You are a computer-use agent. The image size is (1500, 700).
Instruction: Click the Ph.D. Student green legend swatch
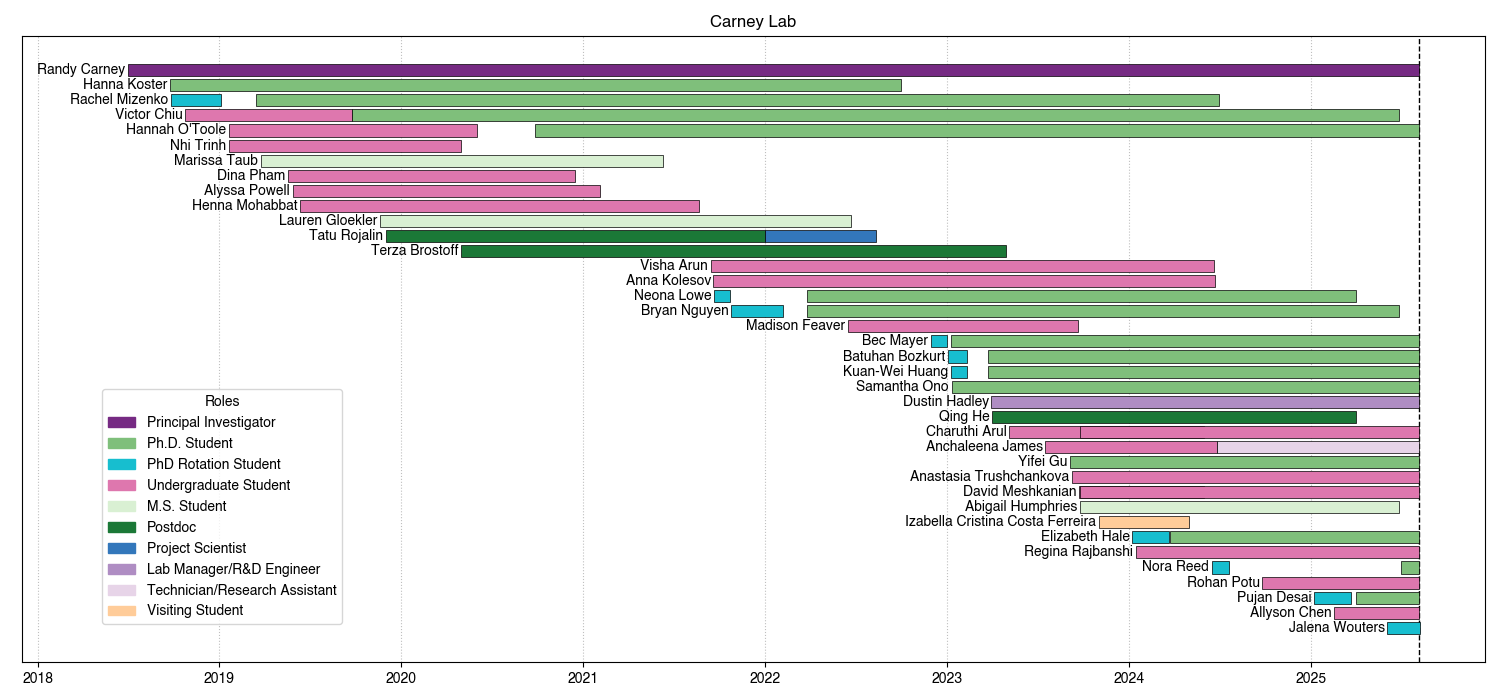[x=122, y=443]
